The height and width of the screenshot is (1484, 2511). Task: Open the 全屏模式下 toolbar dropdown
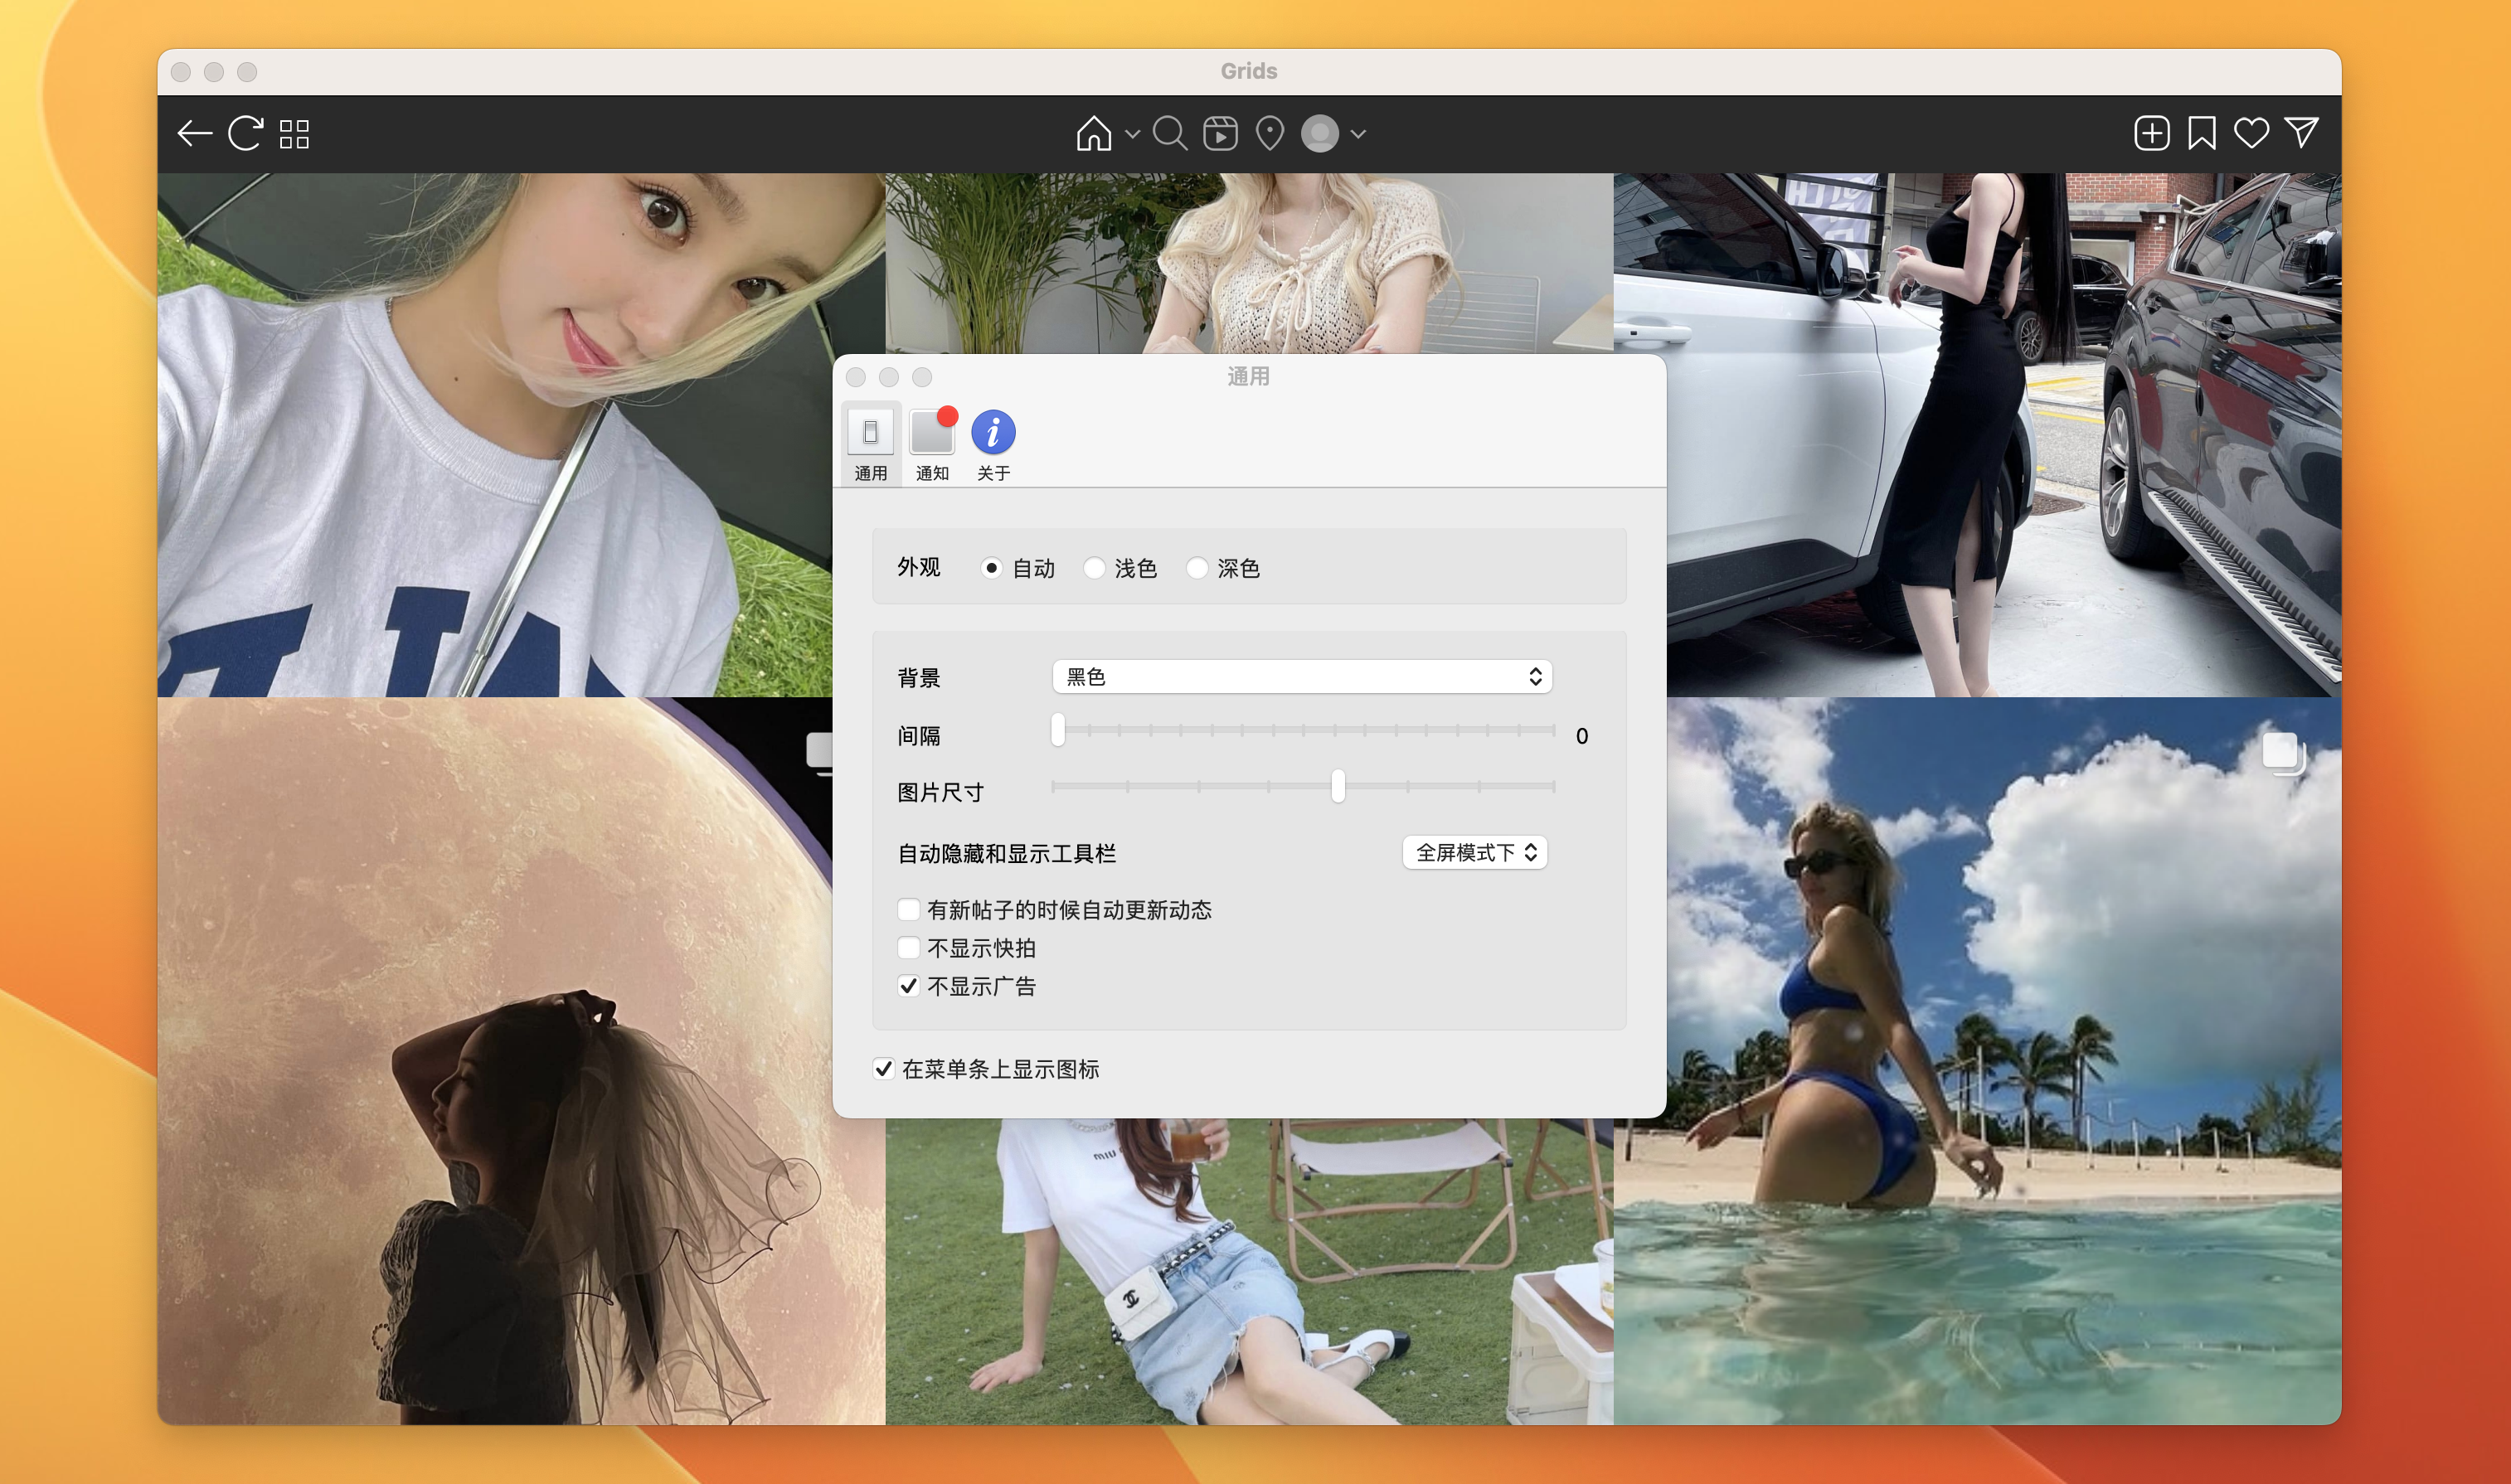point(1474,852)
